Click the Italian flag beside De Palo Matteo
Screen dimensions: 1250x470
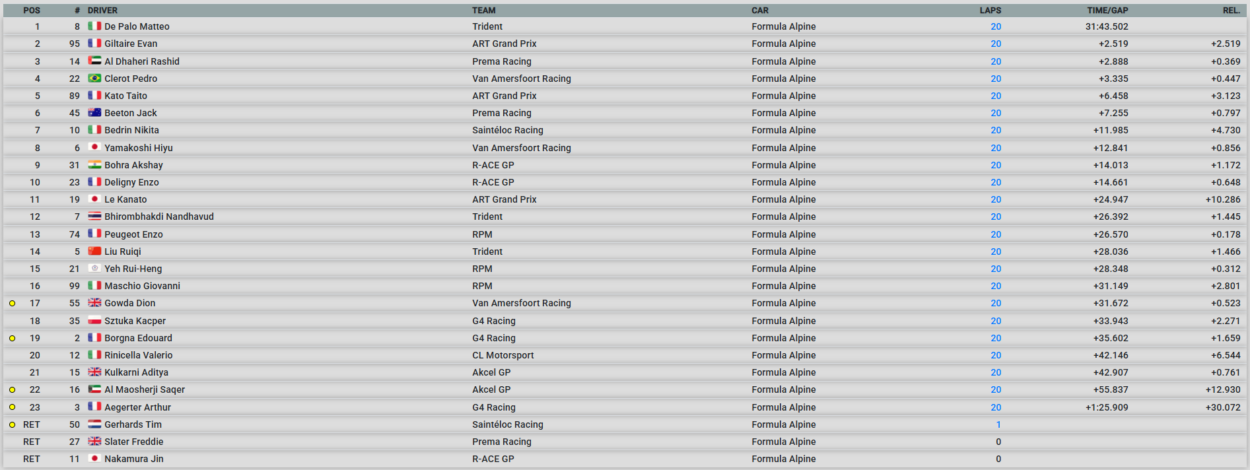tap(95, 27)
